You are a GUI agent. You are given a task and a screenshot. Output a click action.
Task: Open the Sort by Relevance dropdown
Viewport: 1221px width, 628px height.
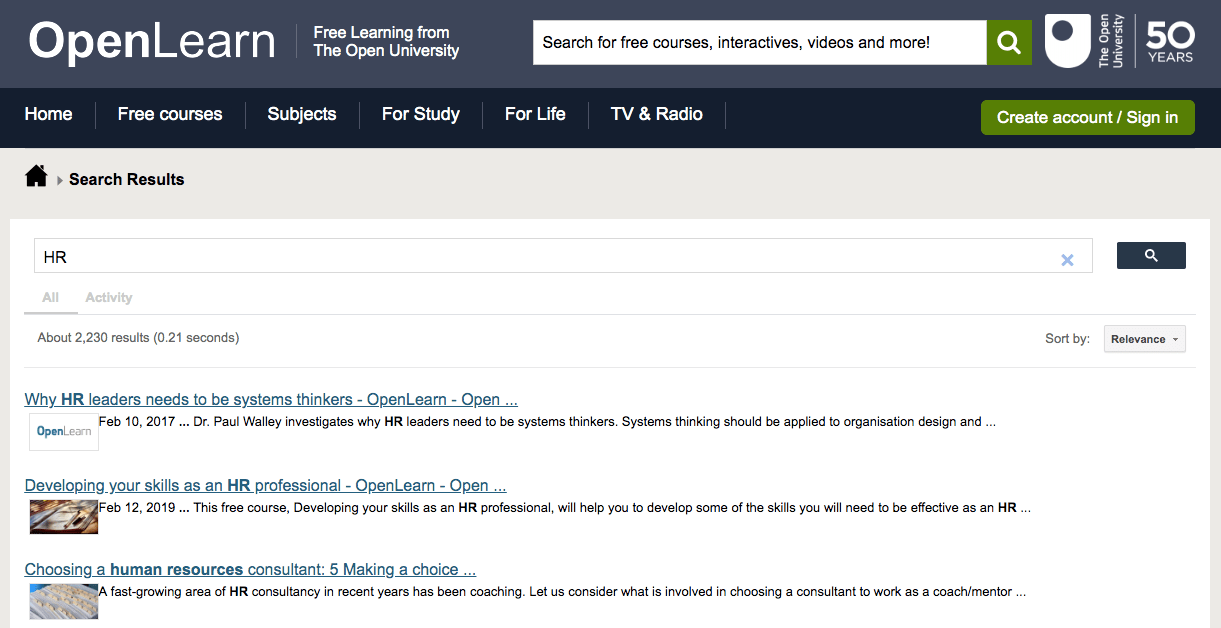point(1145,339)
